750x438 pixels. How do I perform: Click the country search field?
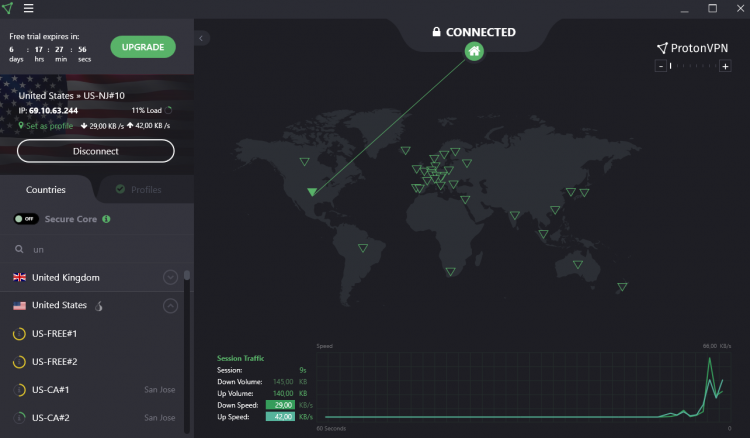point(96,249)
